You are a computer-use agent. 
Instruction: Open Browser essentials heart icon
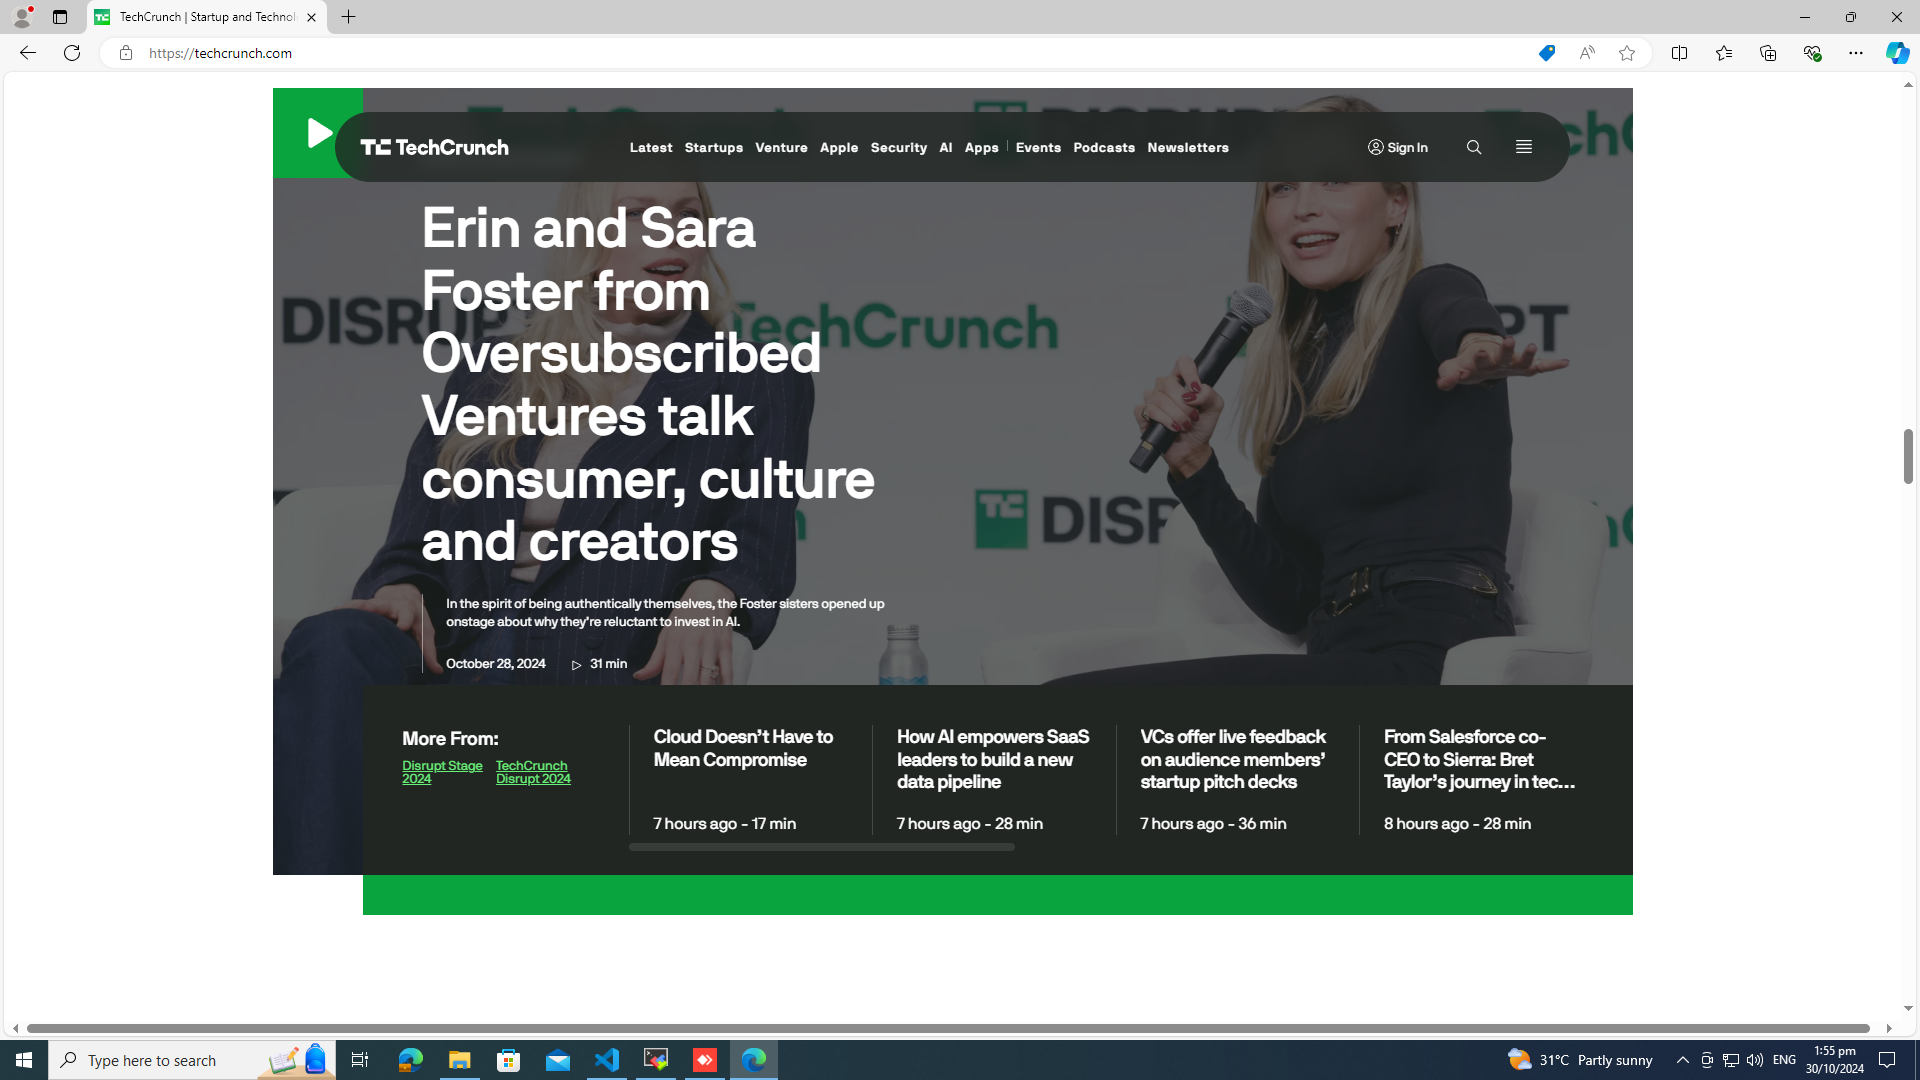[1811, 53]
